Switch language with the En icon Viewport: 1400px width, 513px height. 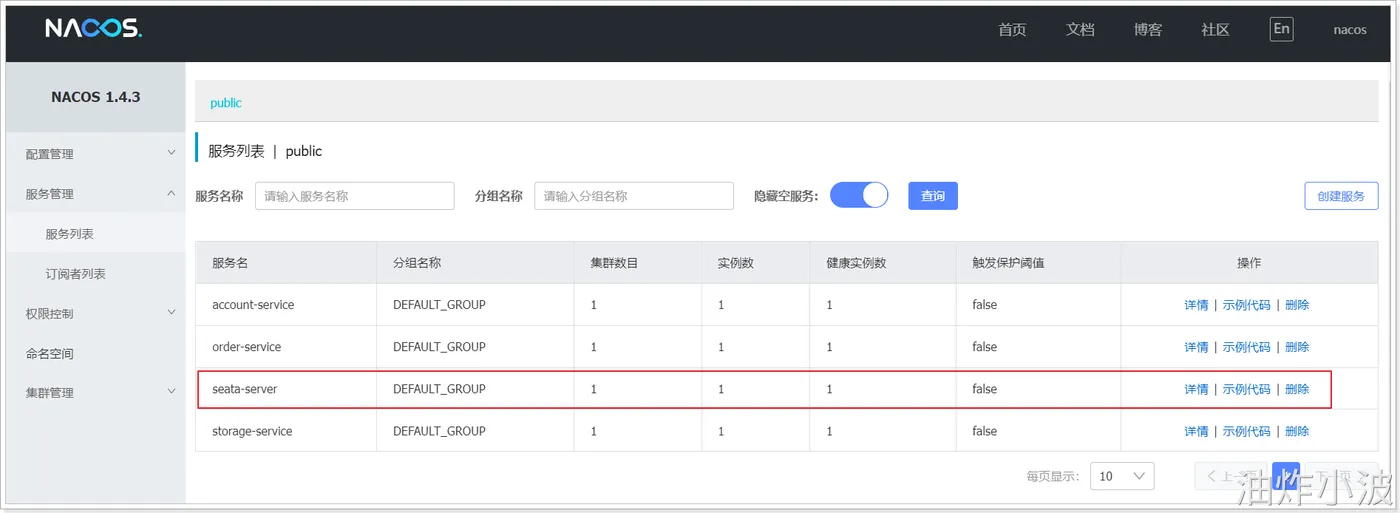pyautogui.click(x=1281, y=29)
